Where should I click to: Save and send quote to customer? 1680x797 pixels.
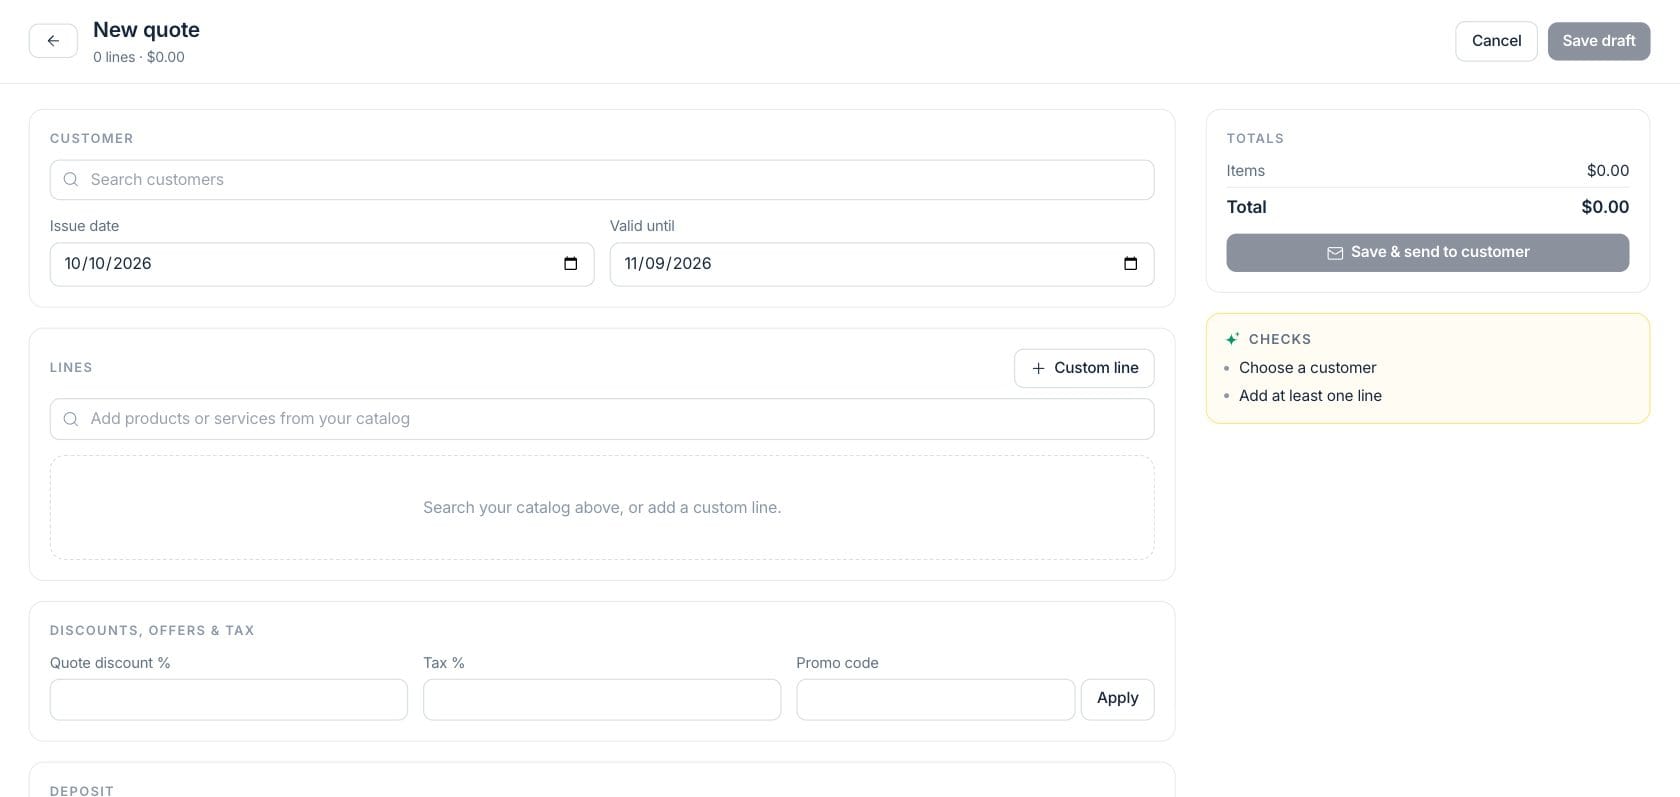click(1428, 253)
